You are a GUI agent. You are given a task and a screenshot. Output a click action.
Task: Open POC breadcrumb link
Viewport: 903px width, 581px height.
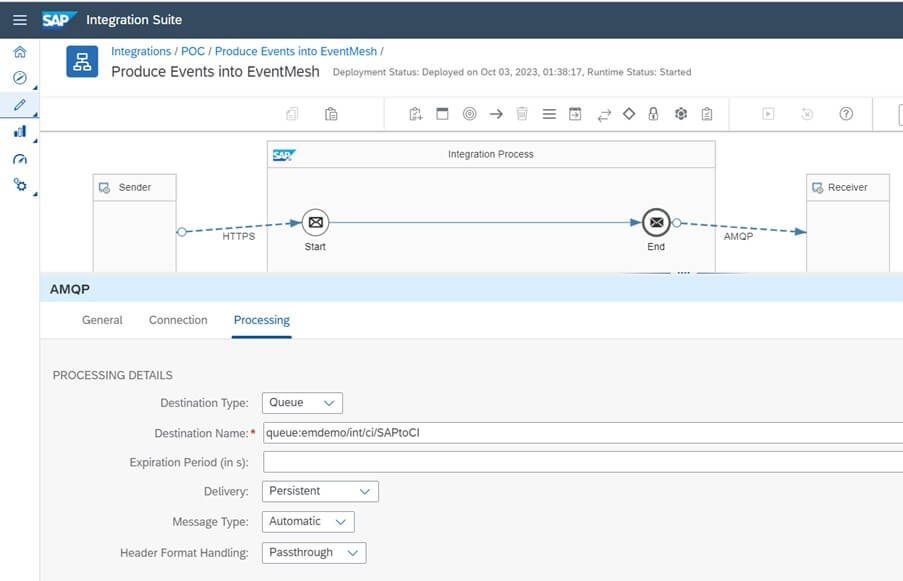click(193, 51)
